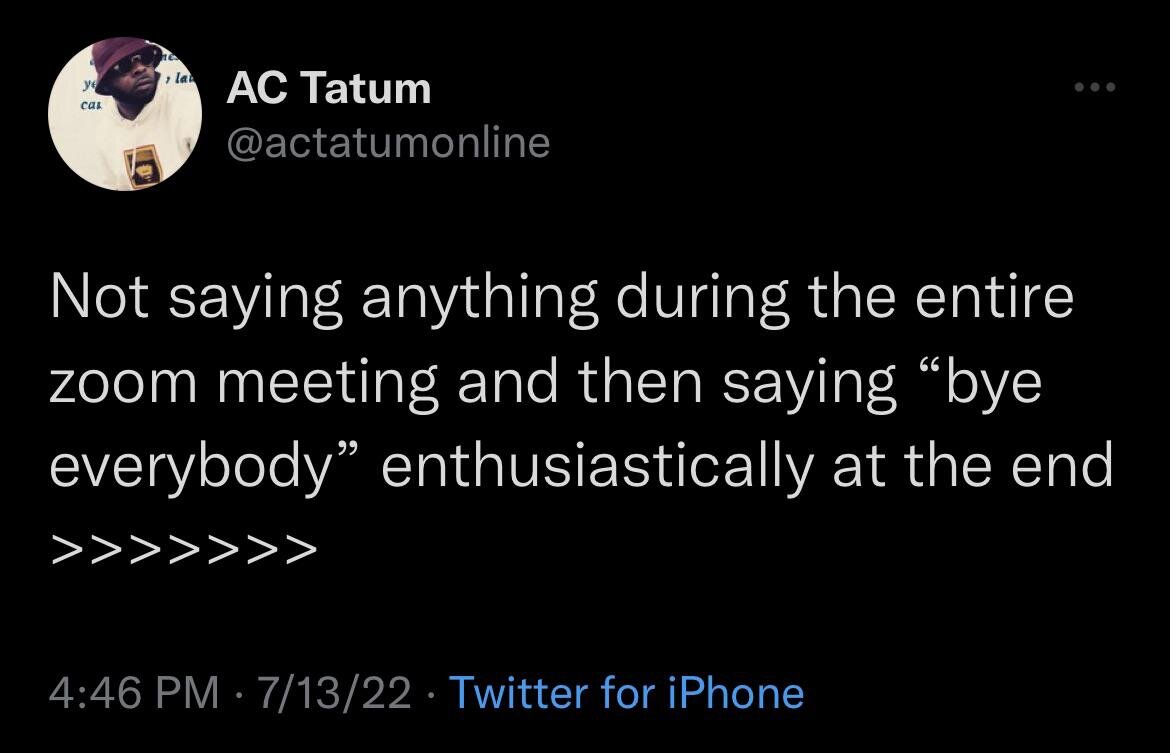Click the word "everybody" in the tweet

coord(191,466)
